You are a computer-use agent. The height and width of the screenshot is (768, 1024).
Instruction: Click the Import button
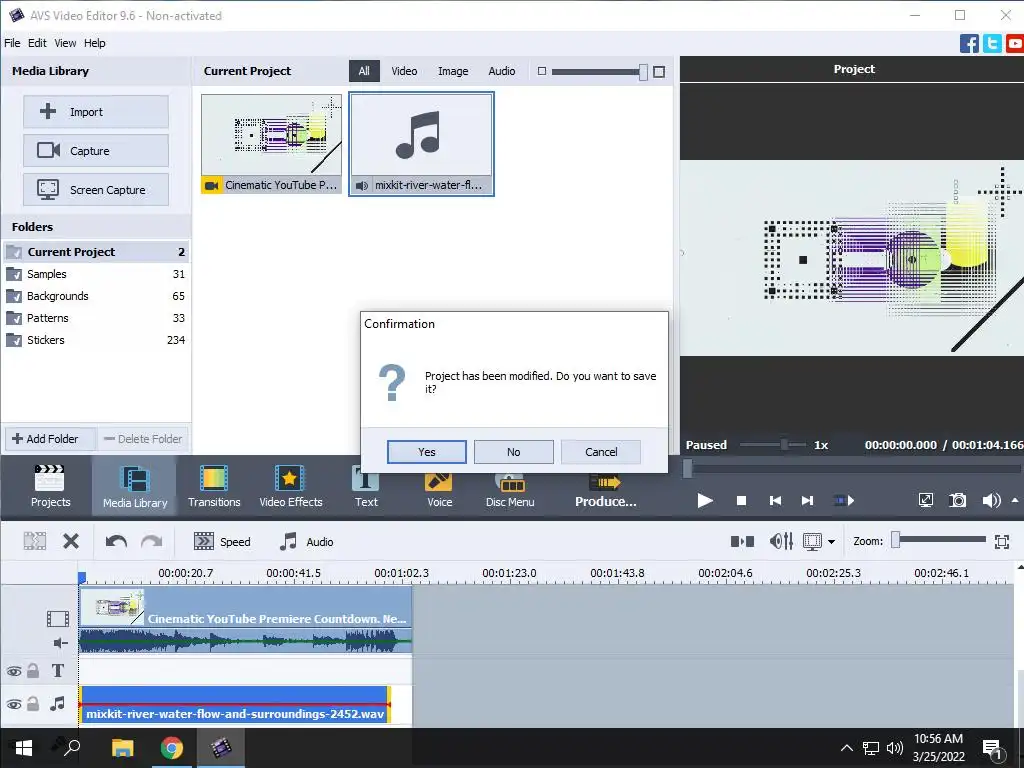(x=96, y=112)
